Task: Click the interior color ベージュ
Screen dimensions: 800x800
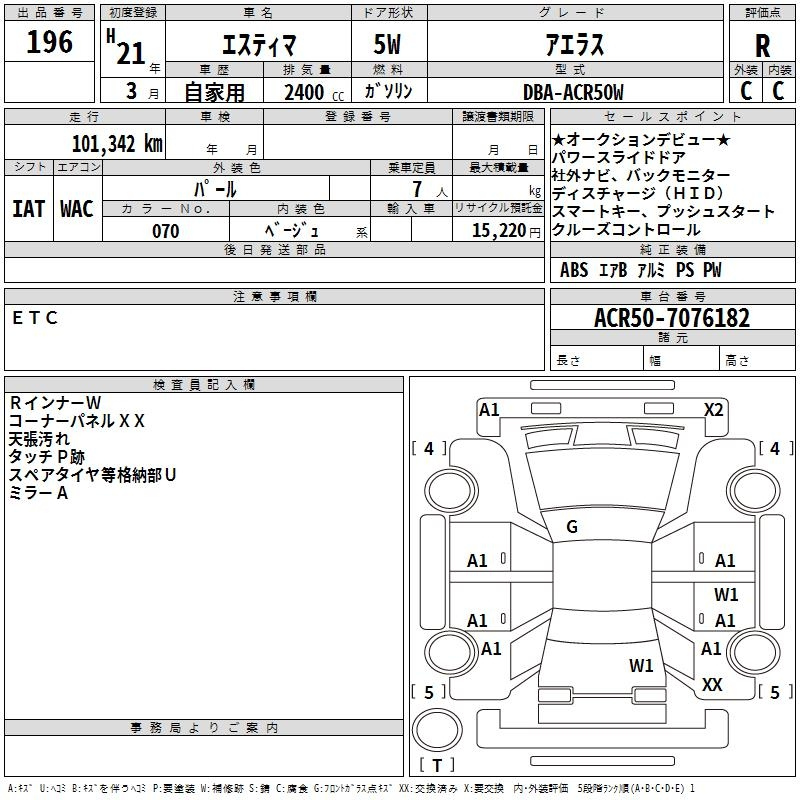Action: (x=292, y=231)
